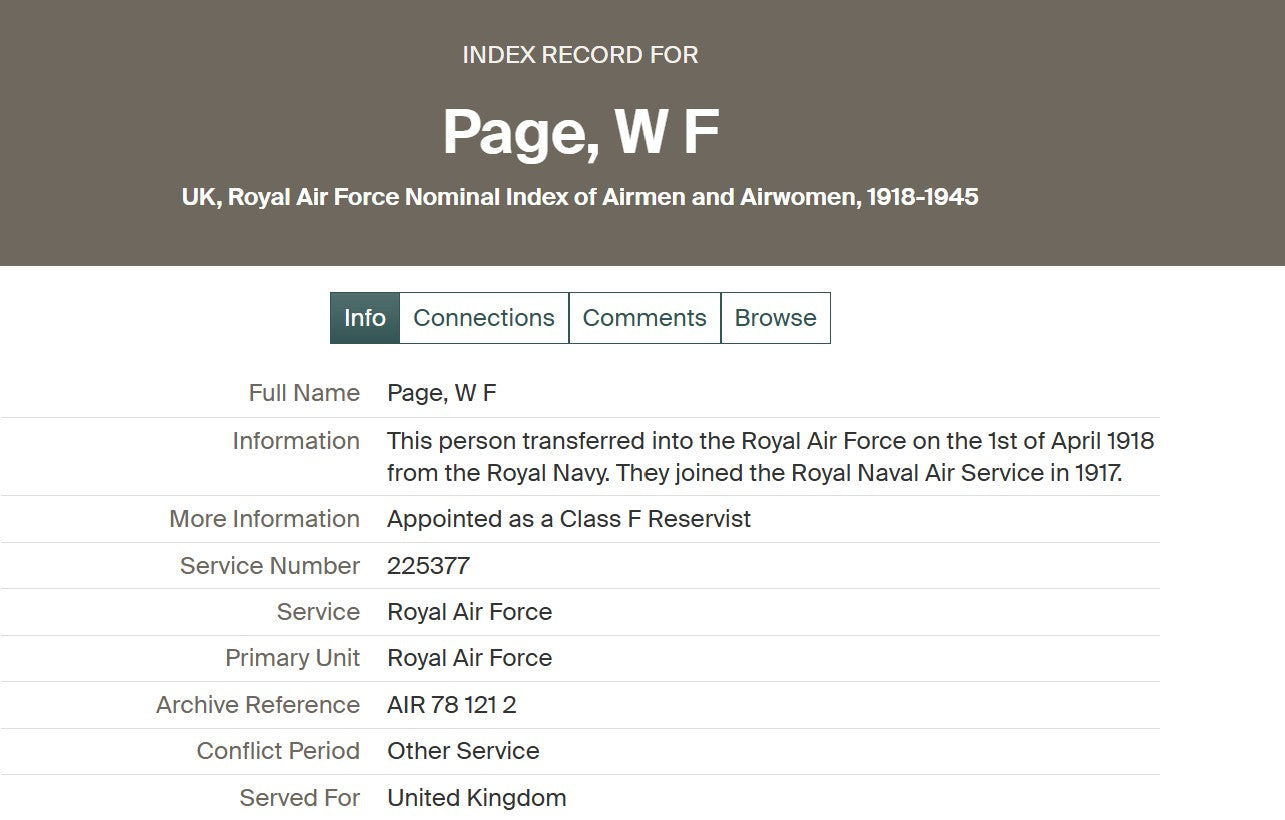Click the Primary Unit value 'Royal Air Force'

[x=469, y=658]
